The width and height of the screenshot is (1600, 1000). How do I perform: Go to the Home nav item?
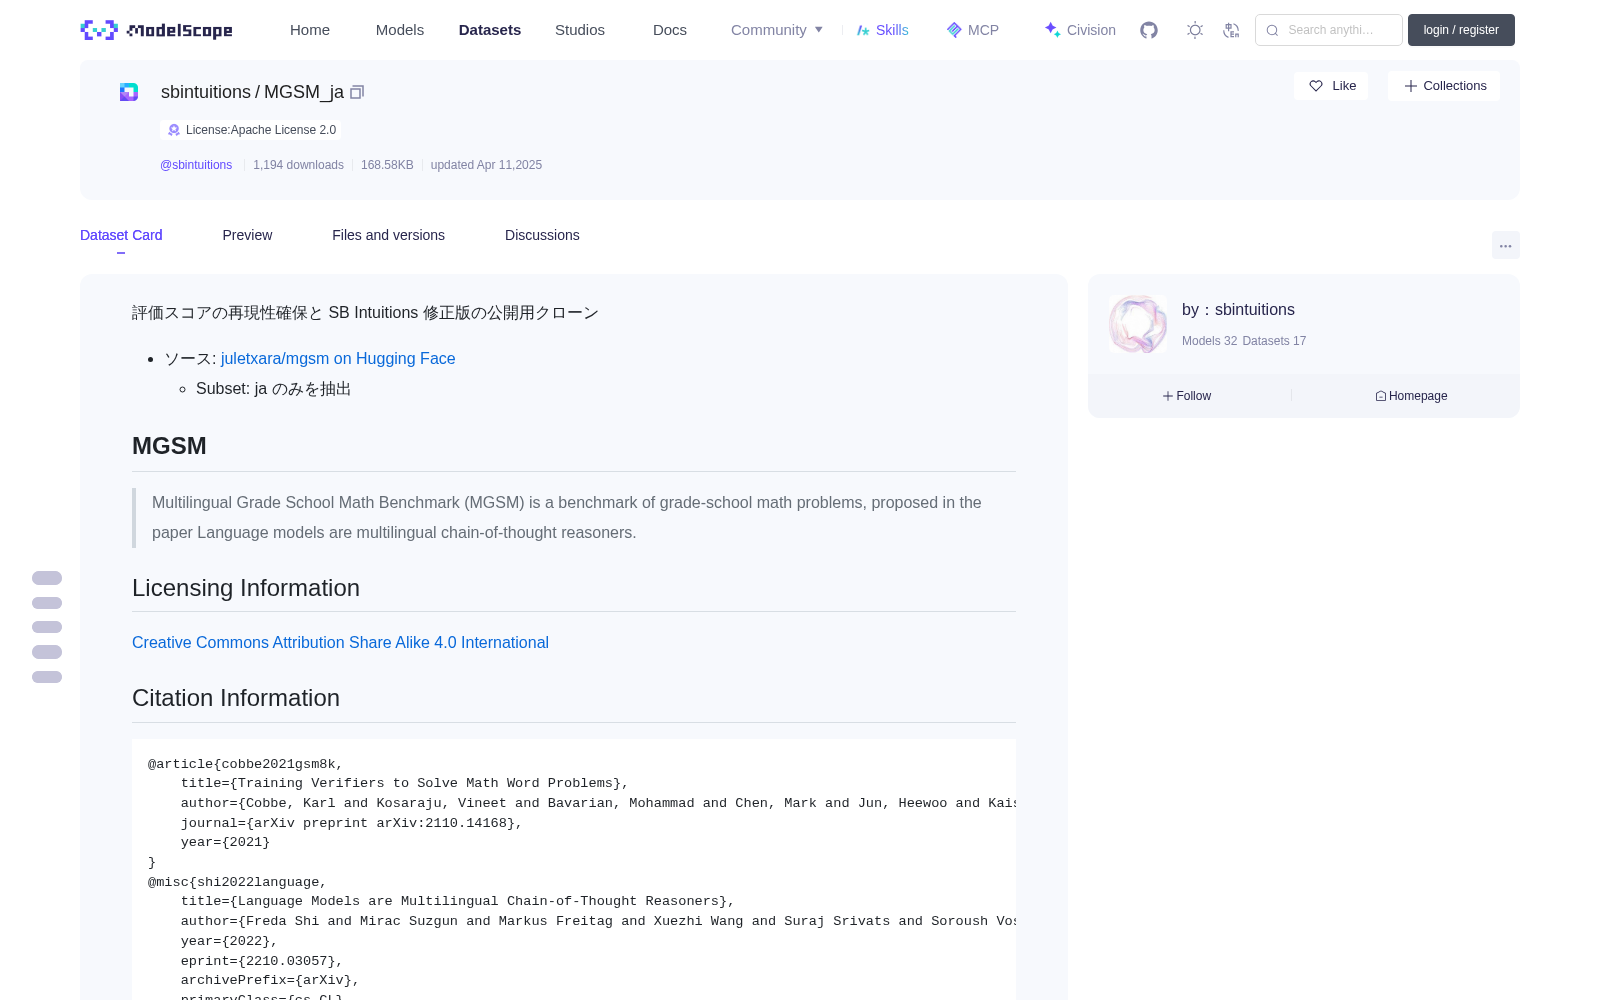tap(310, 30)
